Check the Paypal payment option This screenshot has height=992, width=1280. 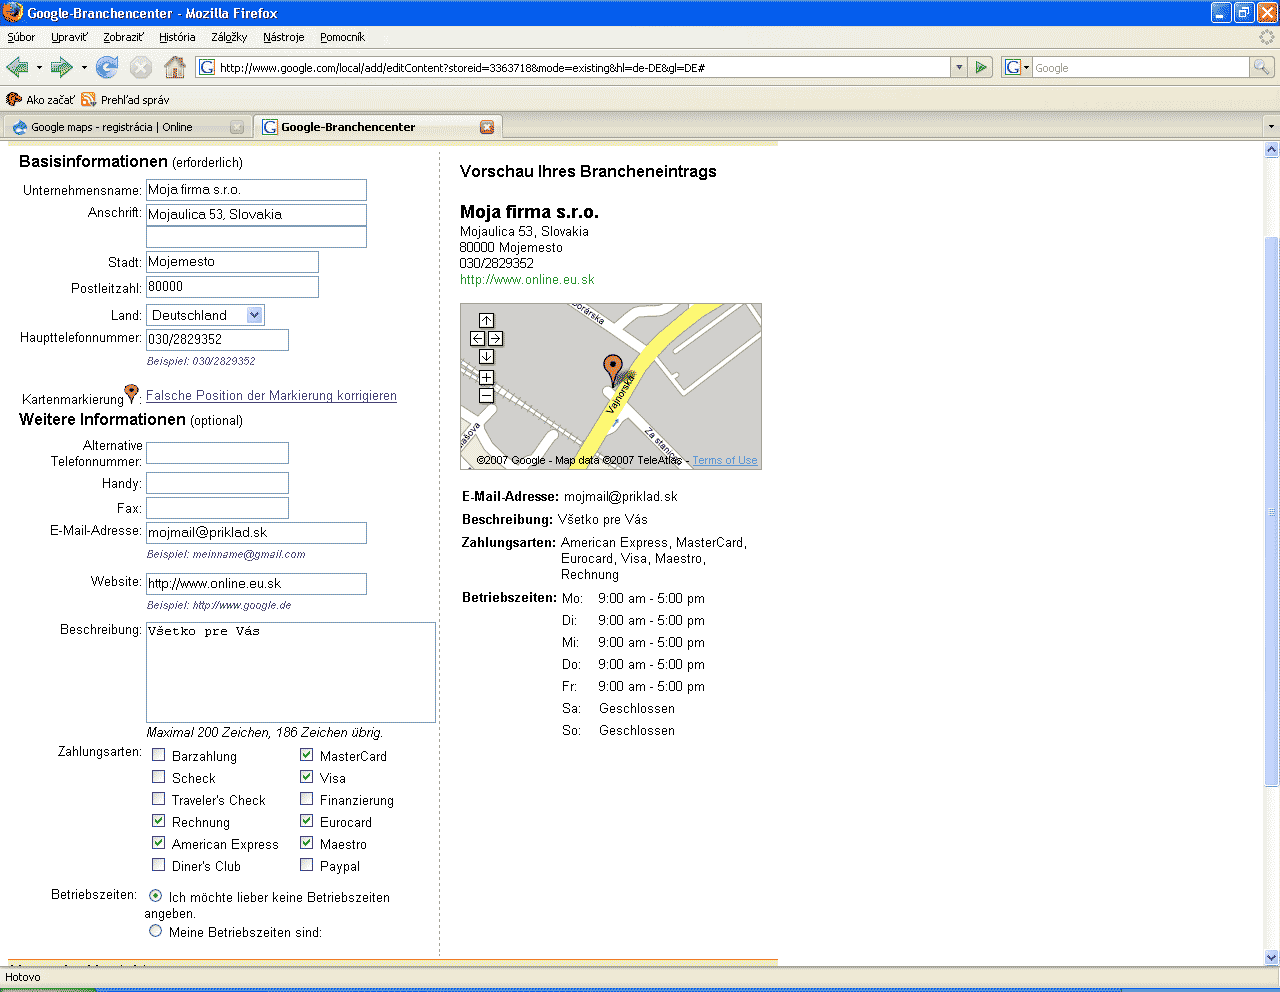click(307, 865)
